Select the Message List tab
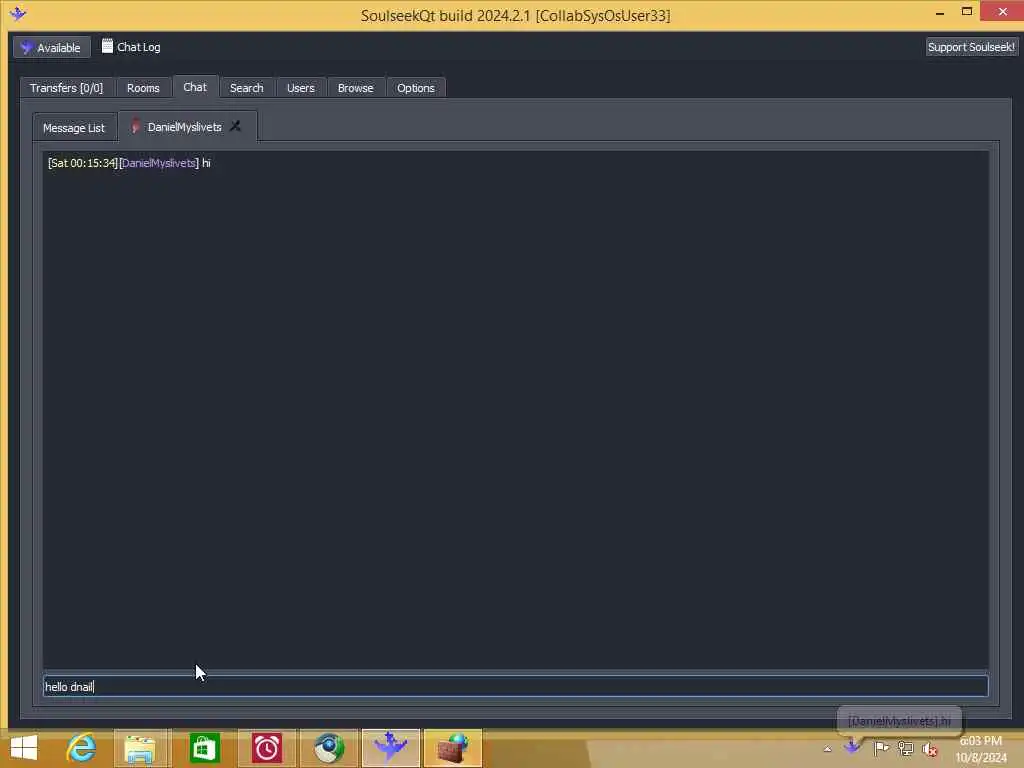Image resolution: width=1024 pixels, height=768 pixels. pyautogui.click(x=74, y=128)
